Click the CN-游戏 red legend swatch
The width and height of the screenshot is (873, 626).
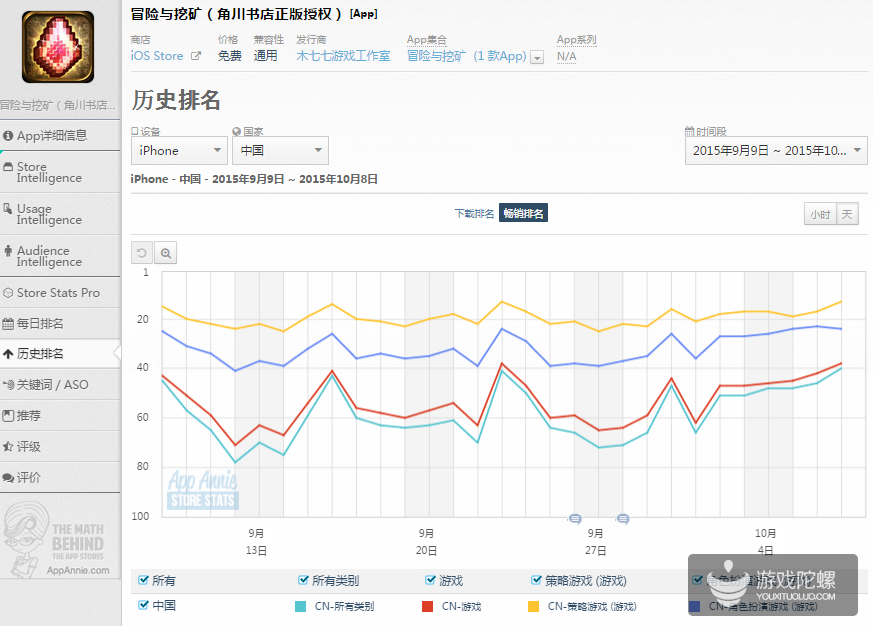427,606
